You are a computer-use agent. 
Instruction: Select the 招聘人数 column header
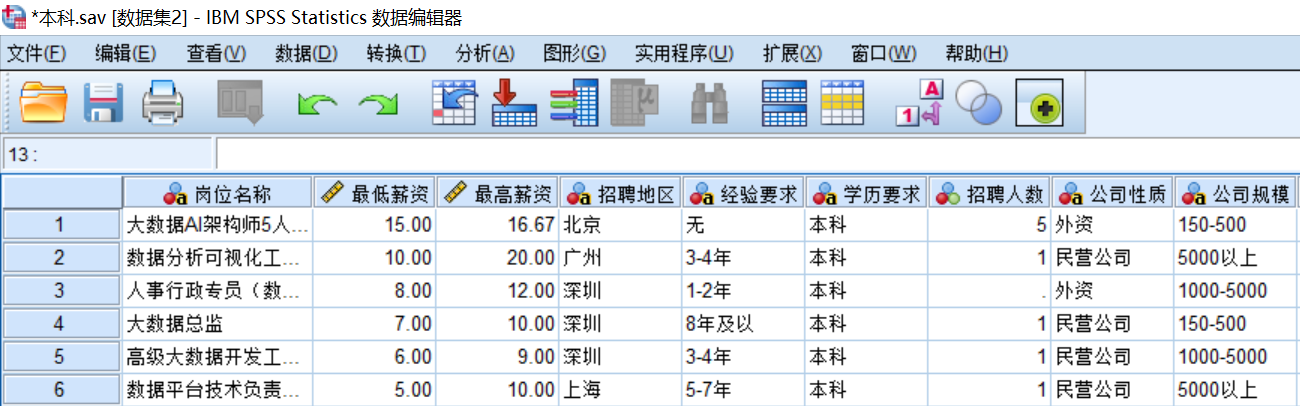tap(989, 193)
